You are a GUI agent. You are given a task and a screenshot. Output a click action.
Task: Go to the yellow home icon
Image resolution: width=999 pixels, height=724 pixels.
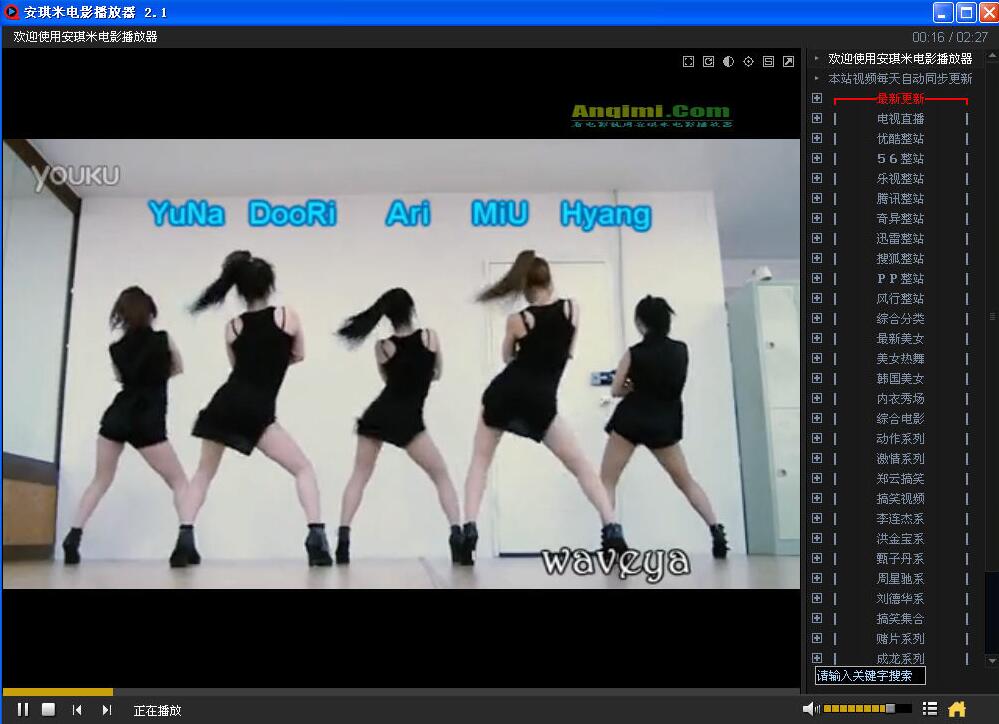(957, 709)
